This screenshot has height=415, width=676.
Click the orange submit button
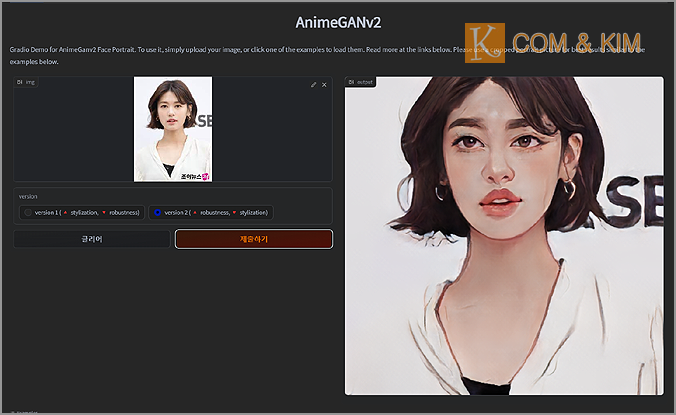pos(254,239)
